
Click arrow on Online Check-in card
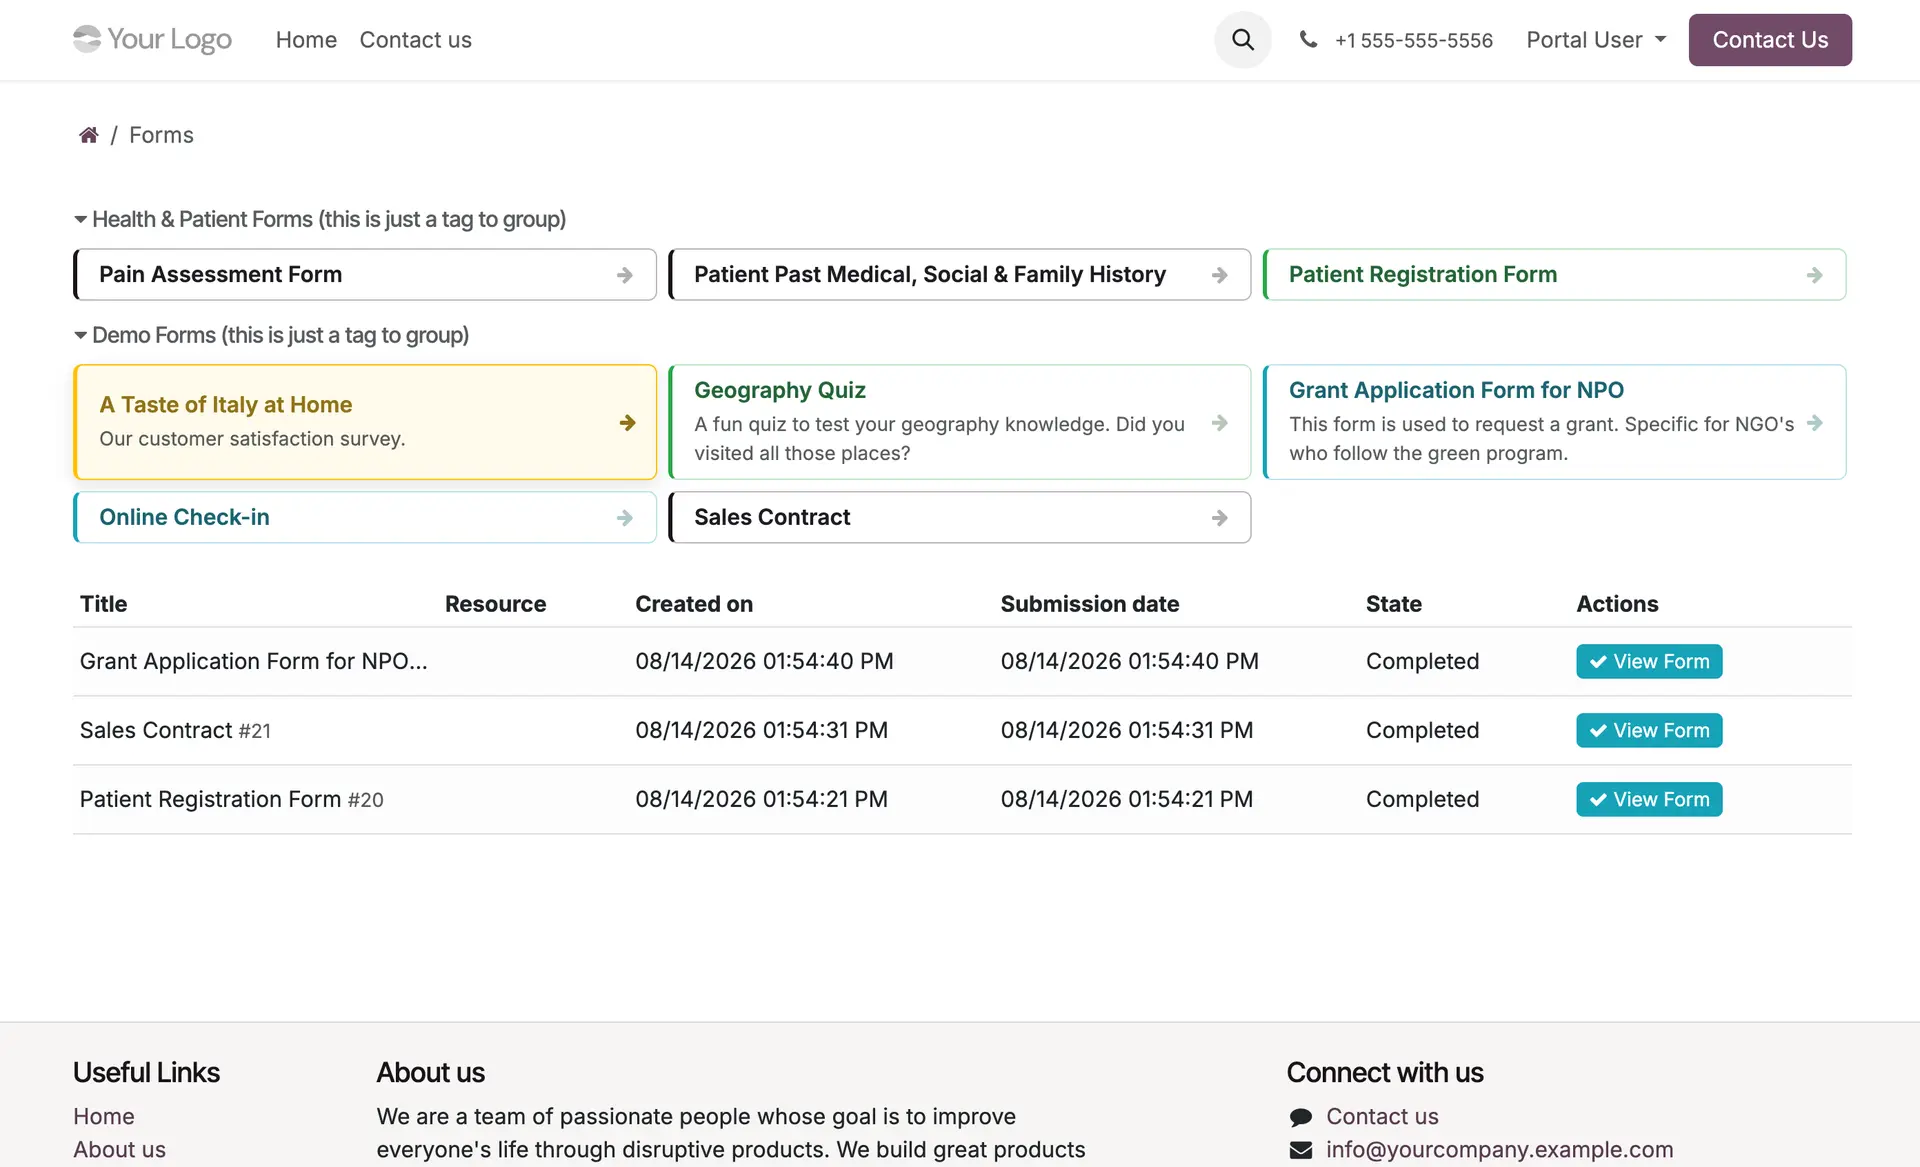625,518
